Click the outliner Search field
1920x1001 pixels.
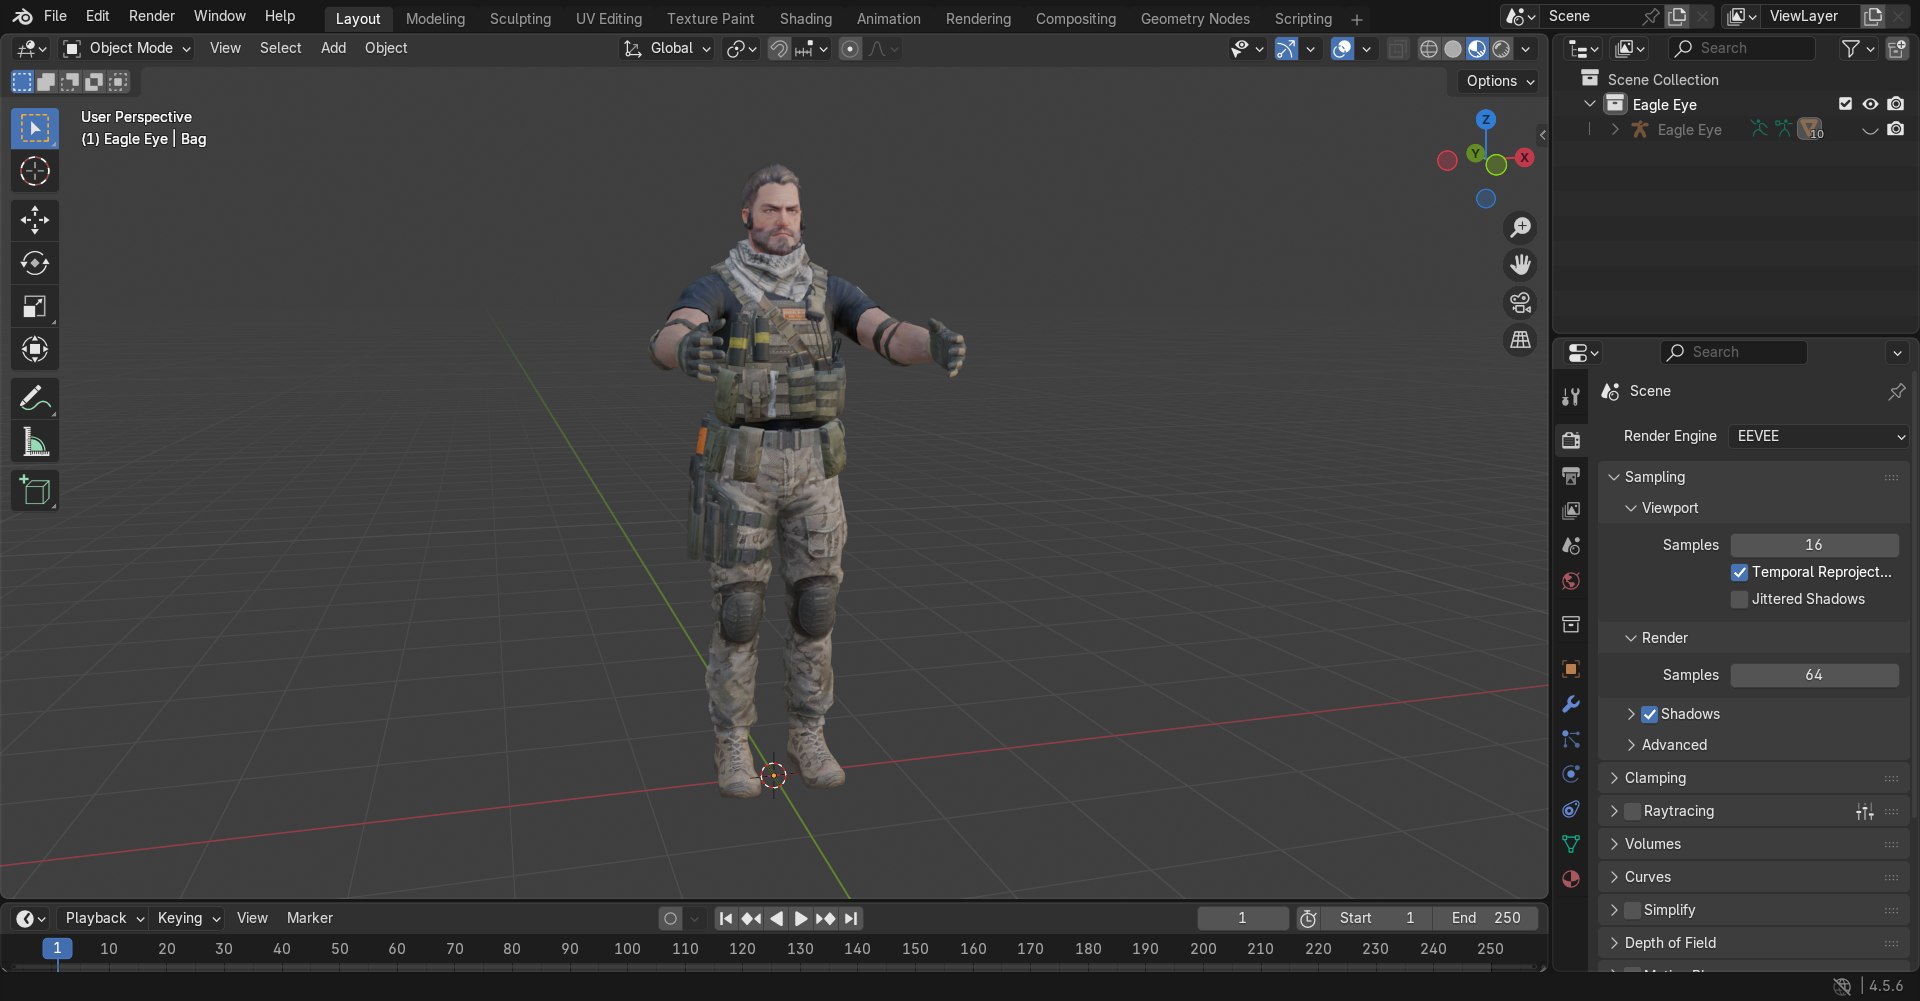(1742, 48)
